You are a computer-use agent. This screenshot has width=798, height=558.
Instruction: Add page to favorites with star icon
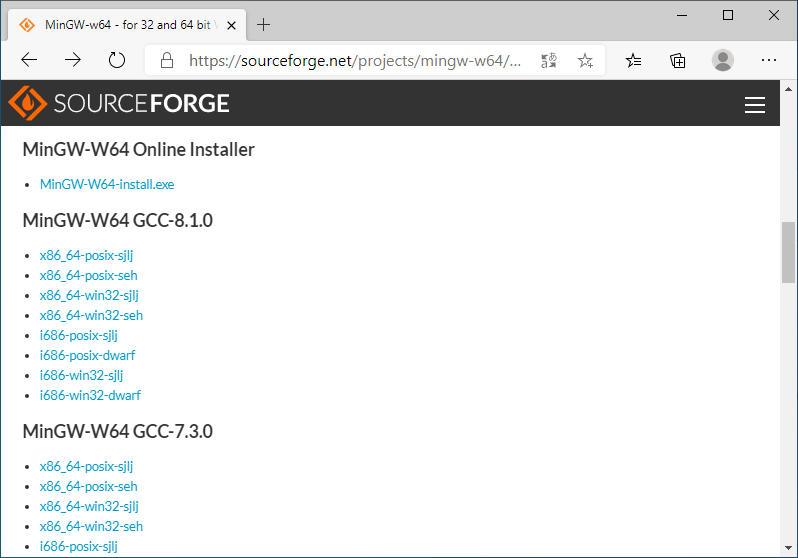[585, 61]
